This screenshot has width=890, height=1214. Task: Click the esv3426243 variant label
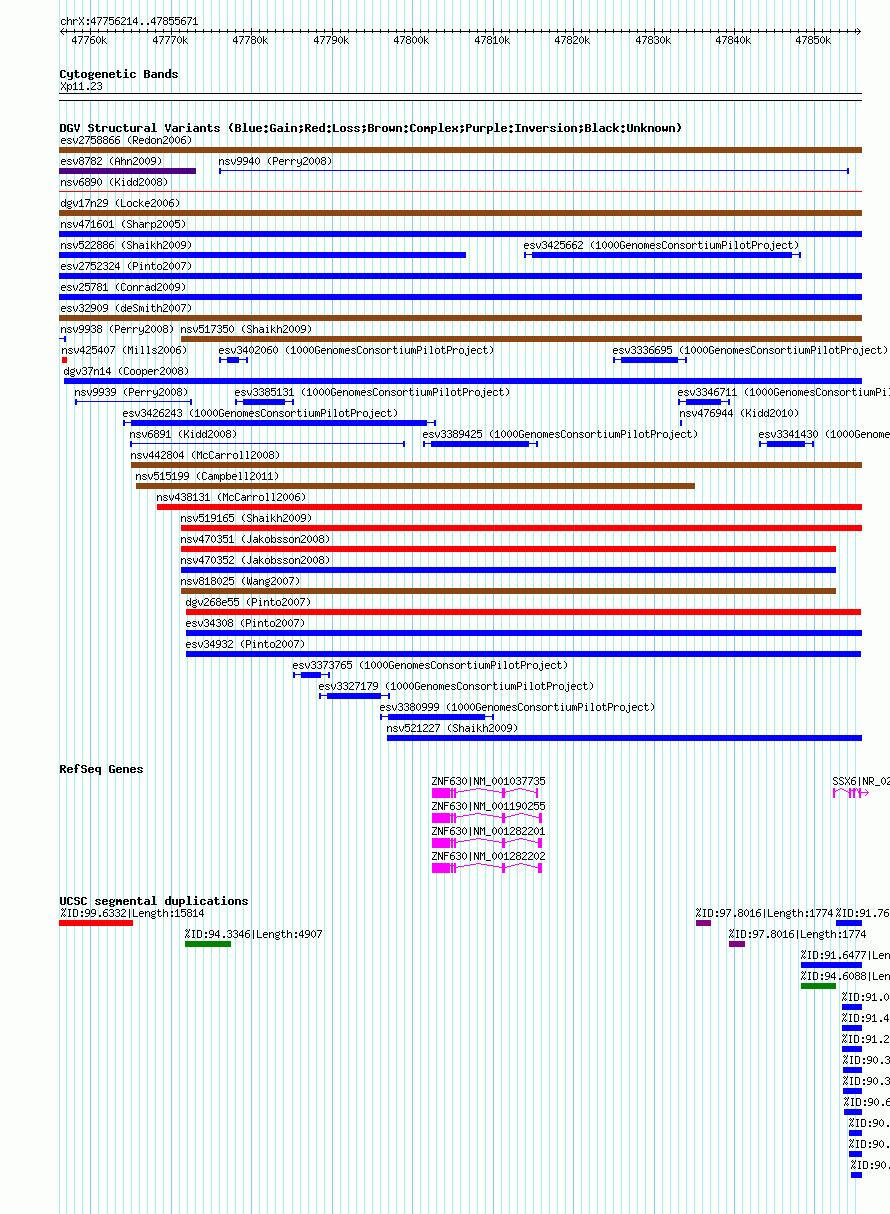point(260,413)
